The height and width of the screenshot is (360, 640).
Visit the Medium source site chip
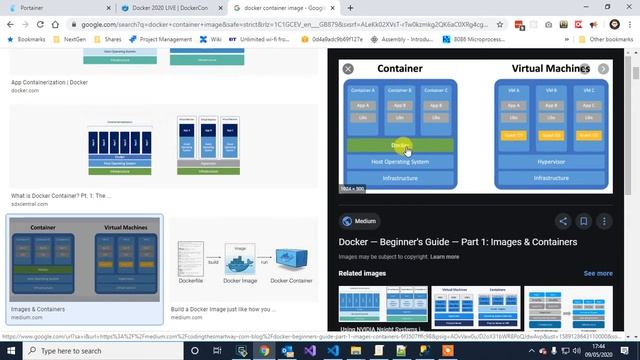coord(359,221)
